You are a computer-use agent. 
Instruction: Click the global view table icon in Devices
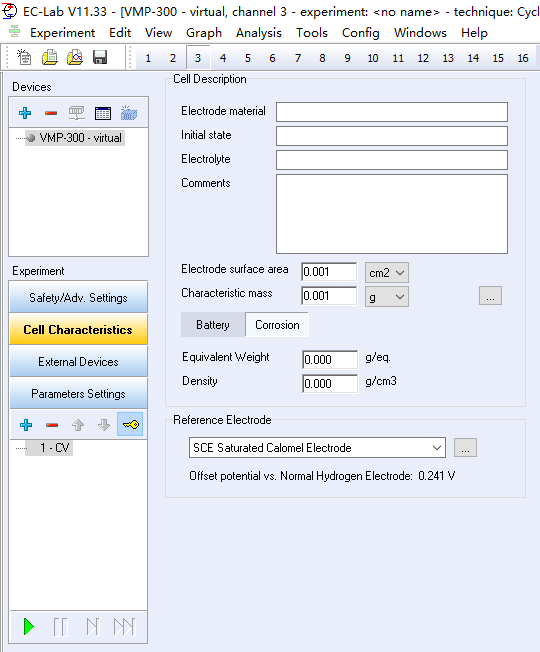pyautogui.click(x=103, y=113)
